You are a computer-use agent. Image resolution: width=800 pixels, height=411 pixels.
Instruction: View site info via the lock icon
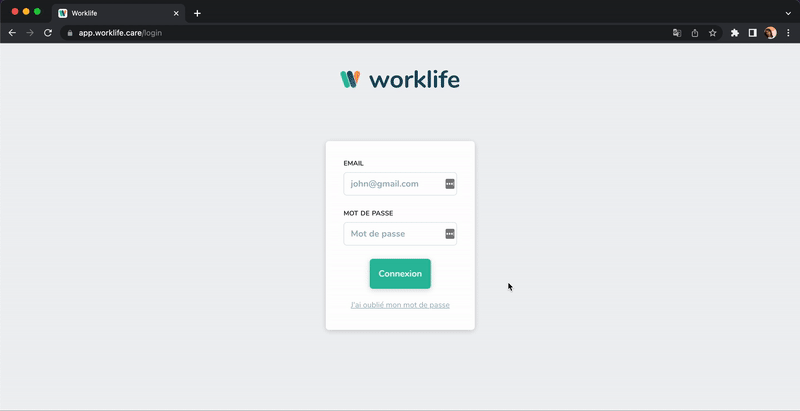[70, 33]
